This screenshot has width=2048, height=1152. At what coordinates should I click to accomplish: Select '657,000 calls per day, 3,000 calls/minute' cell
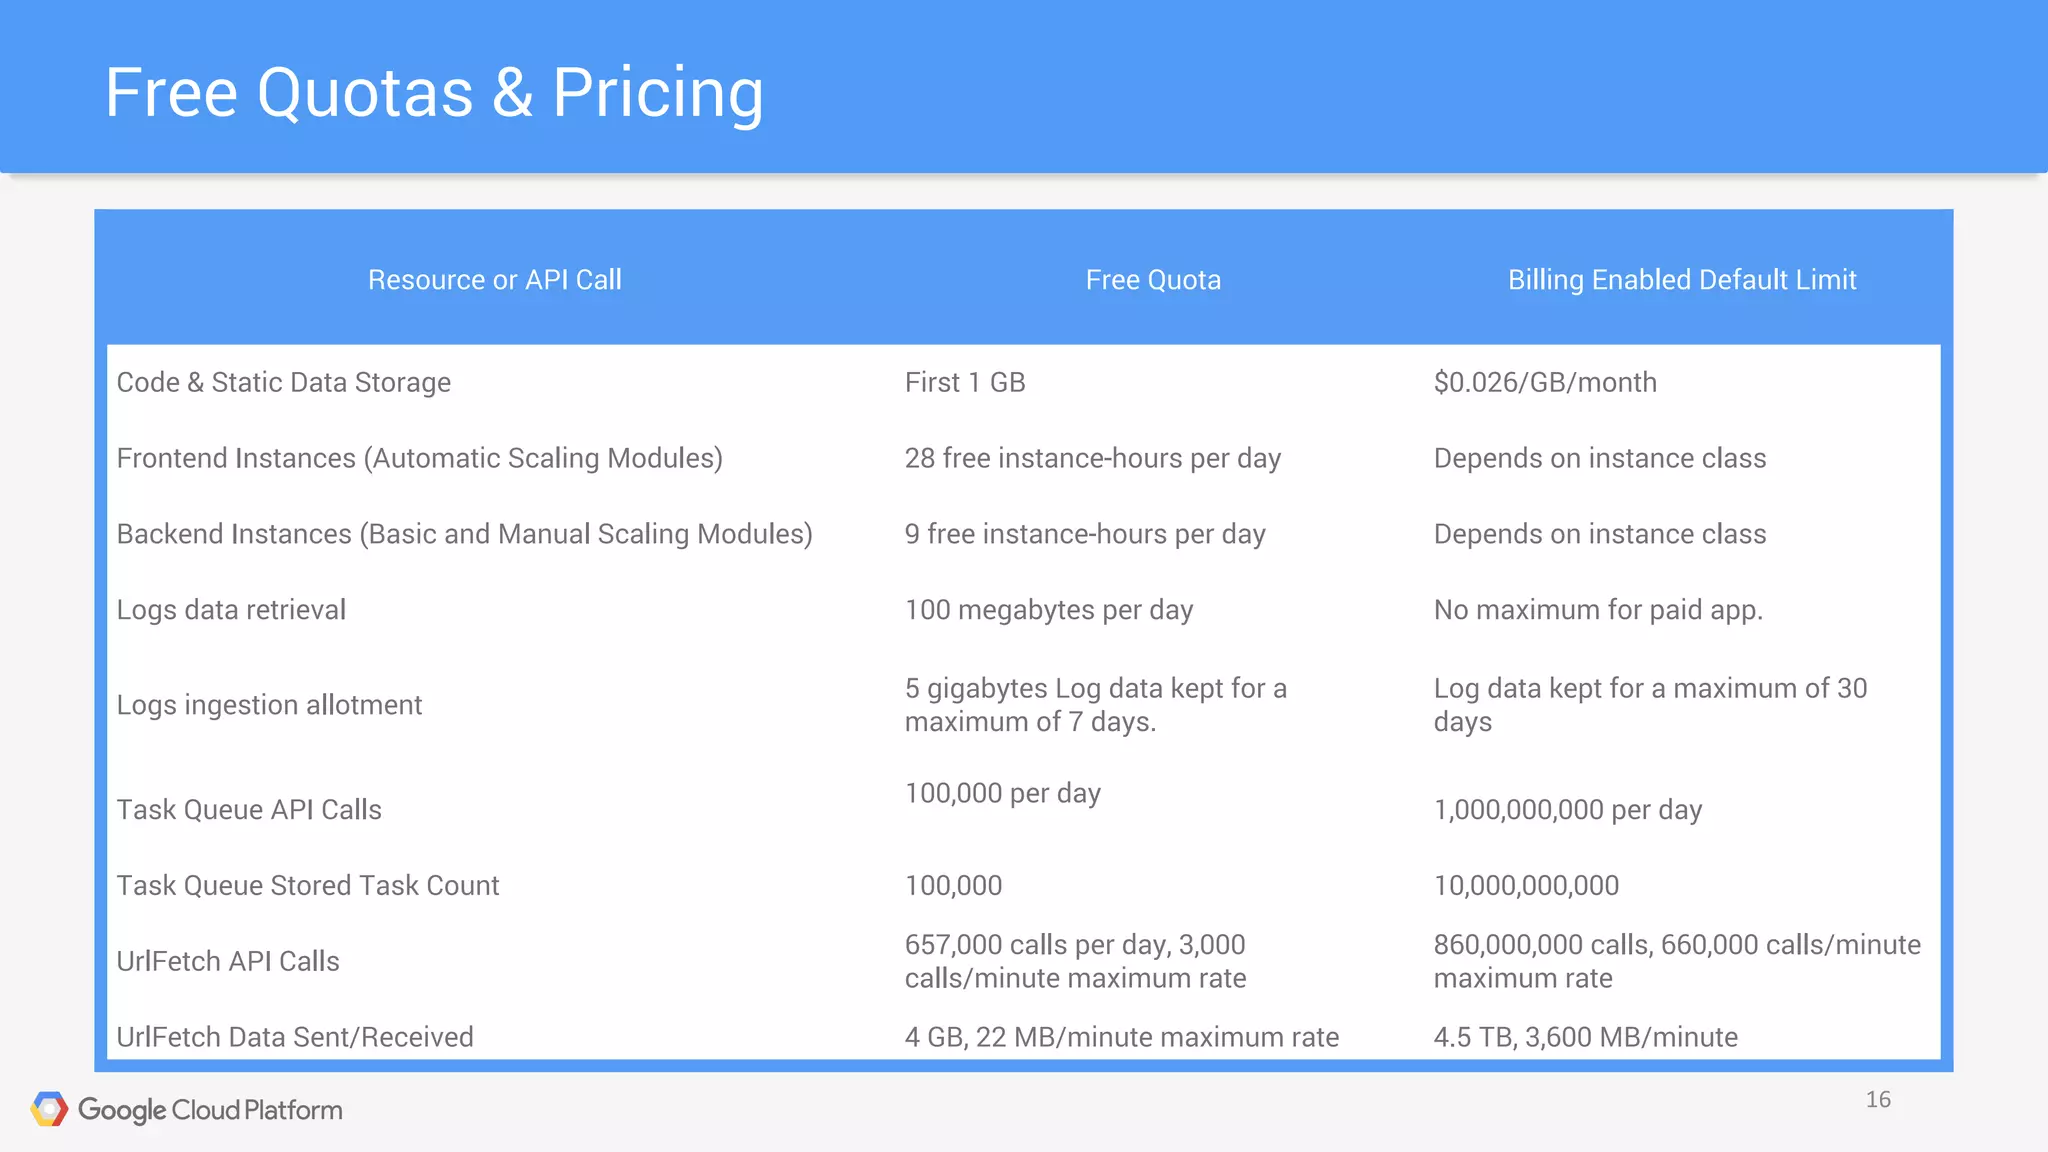(1076, 961)
